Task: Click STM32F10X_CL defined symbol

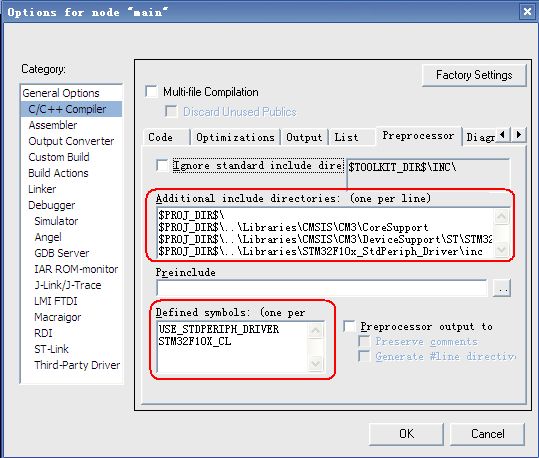Action: (195, 341)
